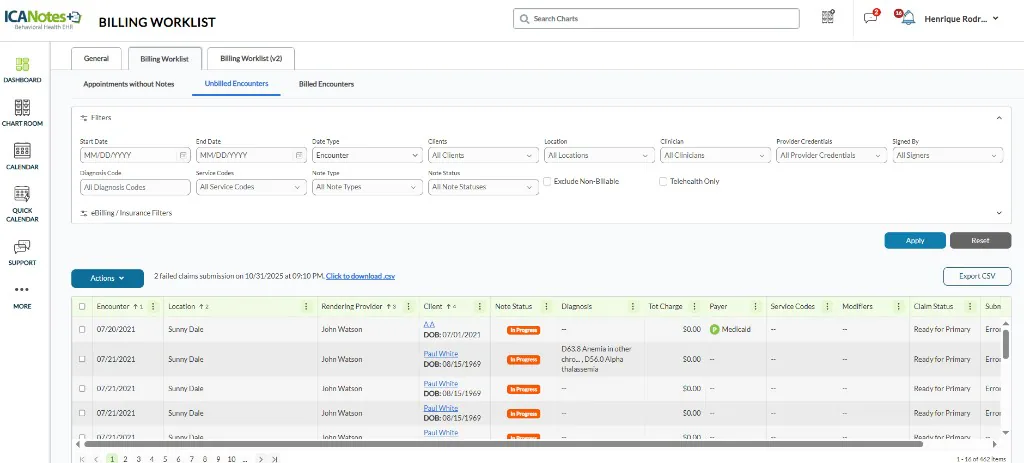The height and width of the screenshot is (463, 1024).
Task: Switch to the Billing Worklist (v2) tab
Action: [251, 58]
